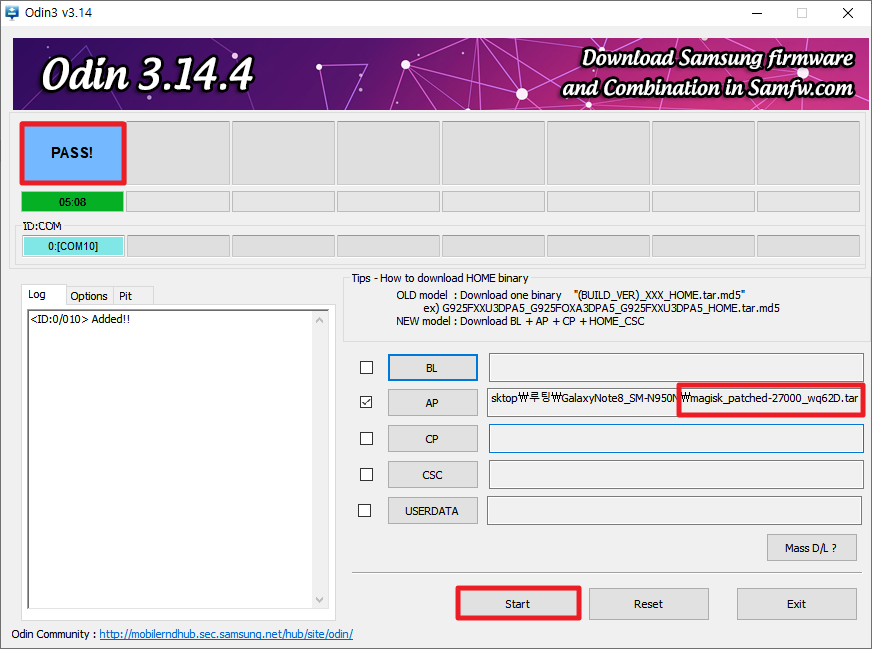Enable the CP checkbox
Viewport: 872px width, 649px height.
[366, 439]
